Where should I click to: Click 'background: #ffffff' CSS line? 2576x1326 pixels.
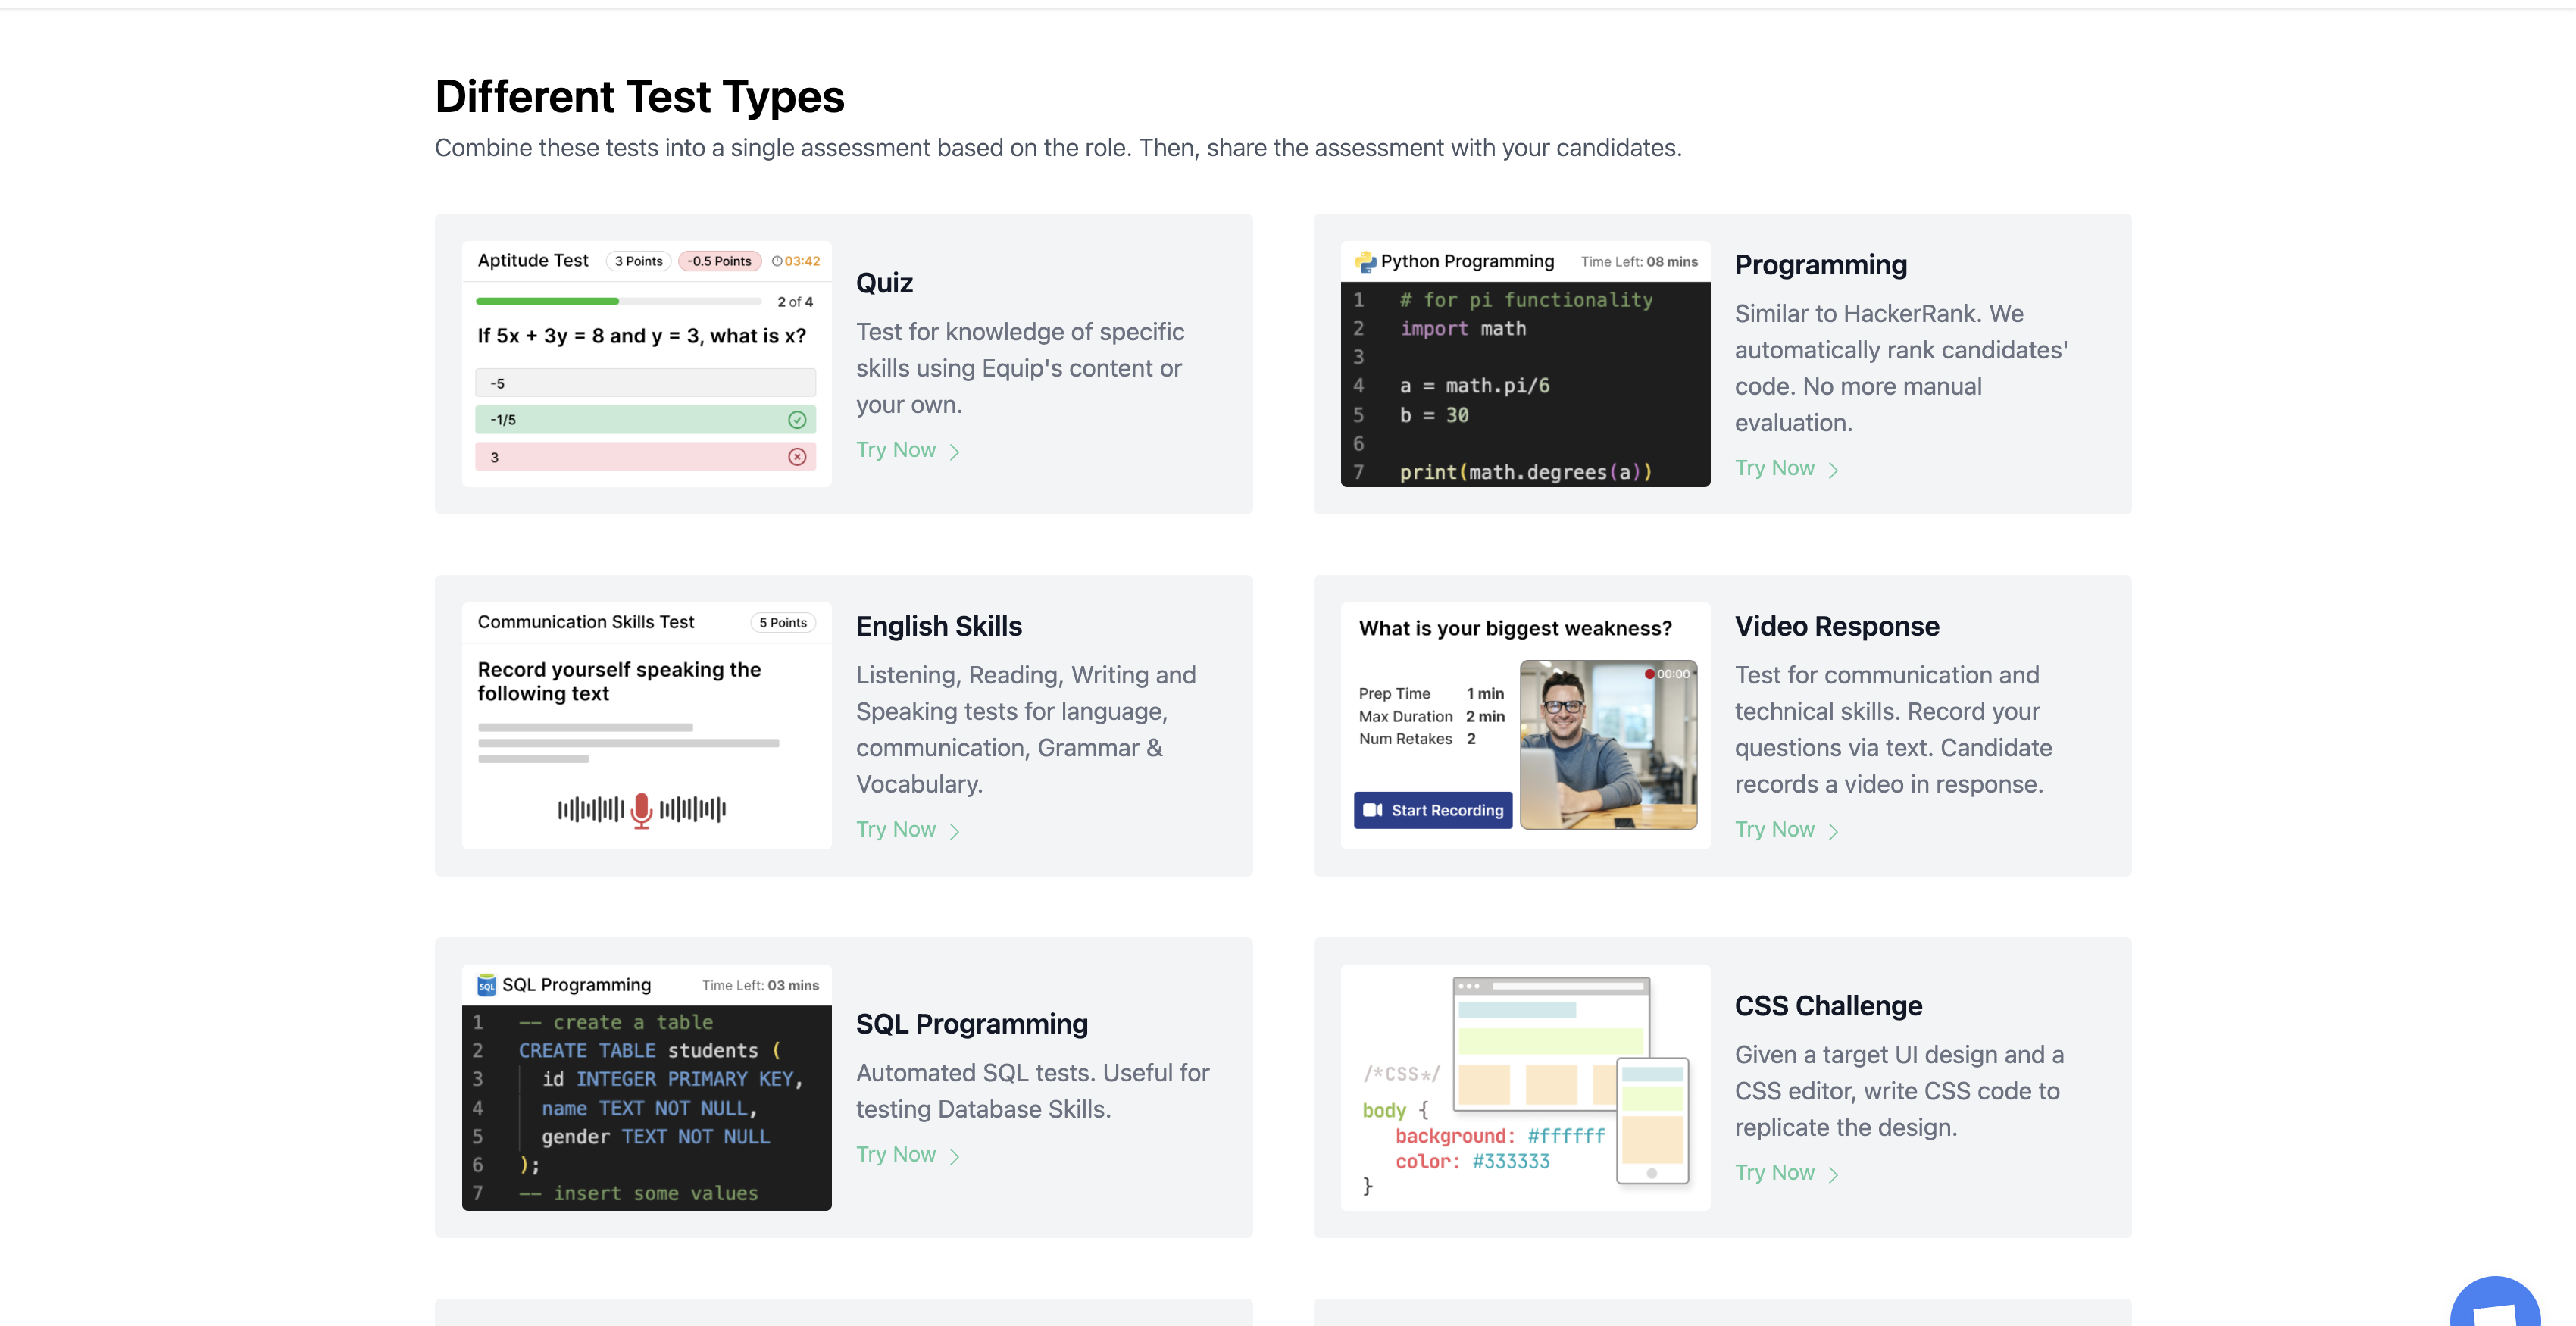coord(1499,1136)
